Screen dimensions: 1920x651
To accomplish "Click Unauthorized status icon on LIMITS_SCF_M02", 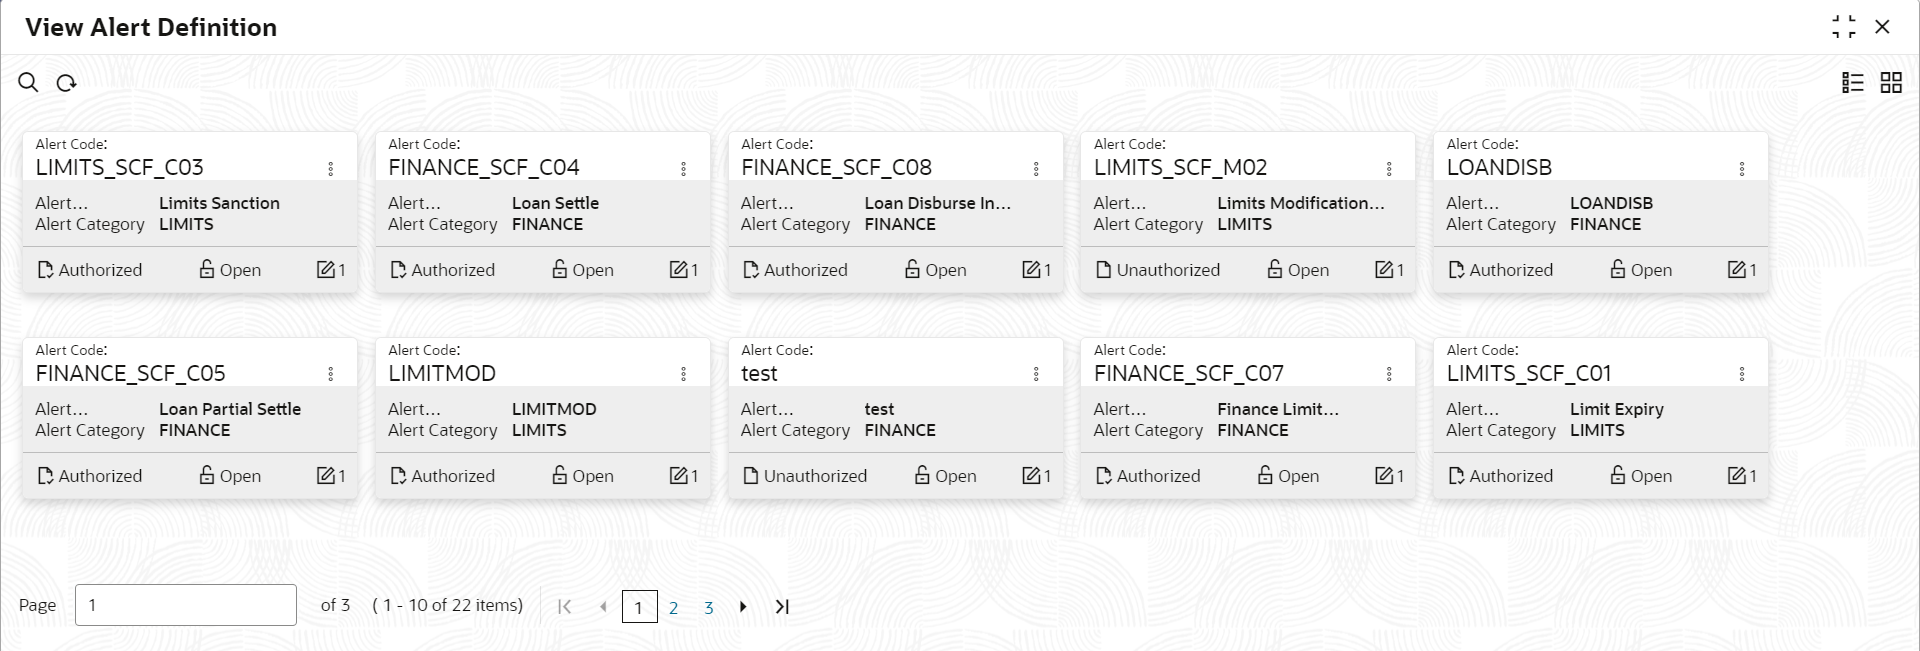I will (x=1104, y=270).
